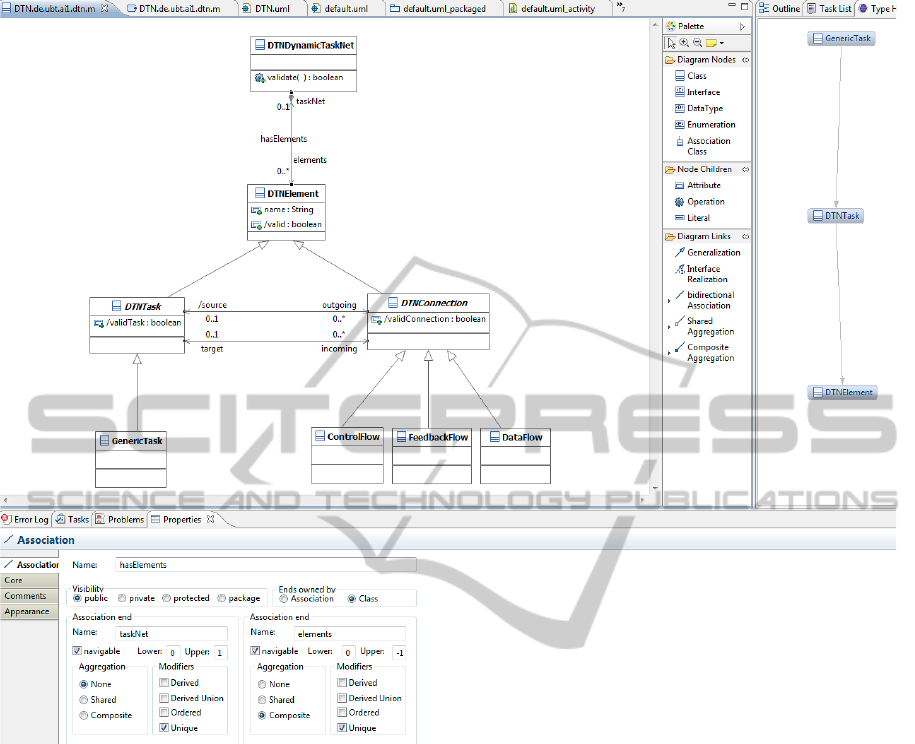The height and width of the screenshot is (744, 915).
Task: Select the Class node tool in palette
Action: pos(696,76)
